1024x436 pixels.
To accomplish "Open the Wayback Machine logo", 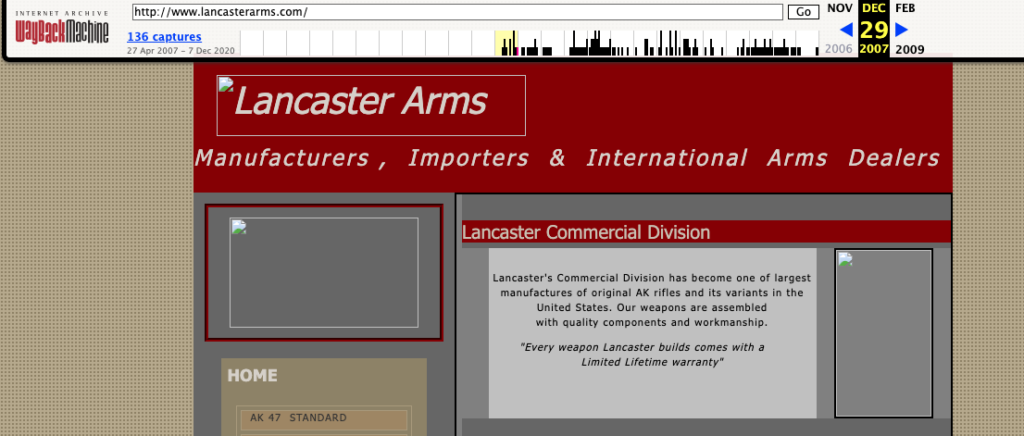I will click(x=62, y=28).
